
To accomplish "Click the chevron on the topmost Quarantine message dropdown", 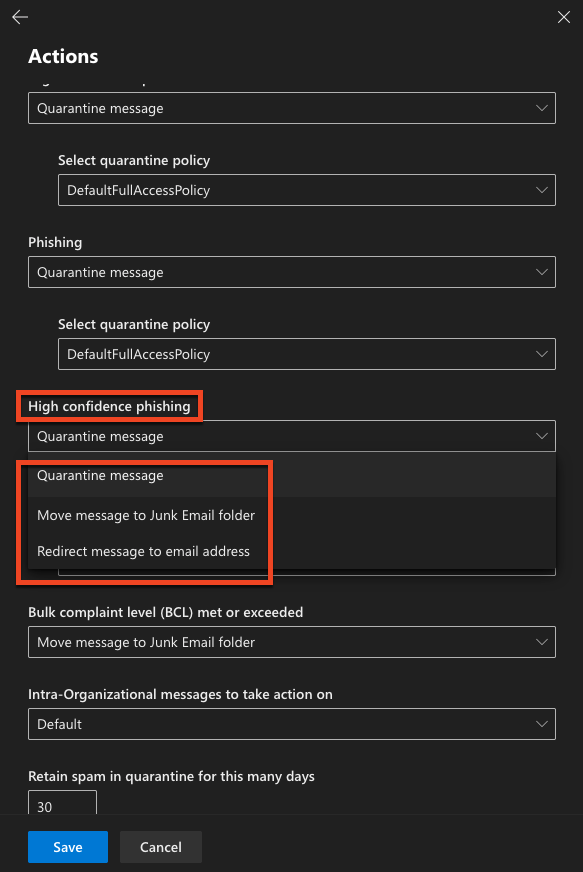I will tap(541, 108).
